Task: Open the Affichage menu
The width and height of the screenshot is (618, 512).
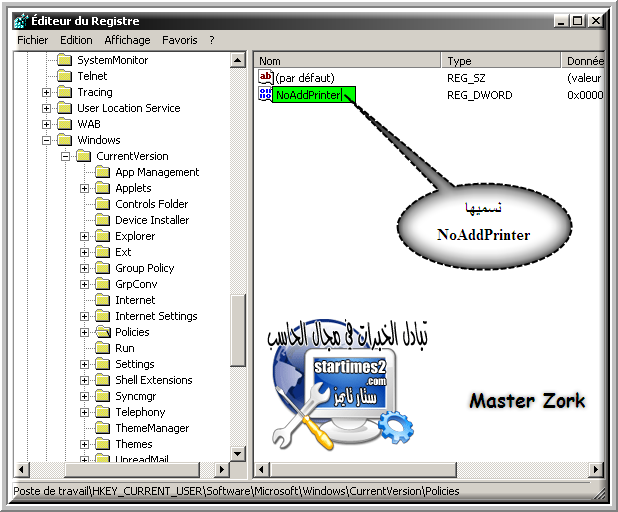Action: click(127, 40)
